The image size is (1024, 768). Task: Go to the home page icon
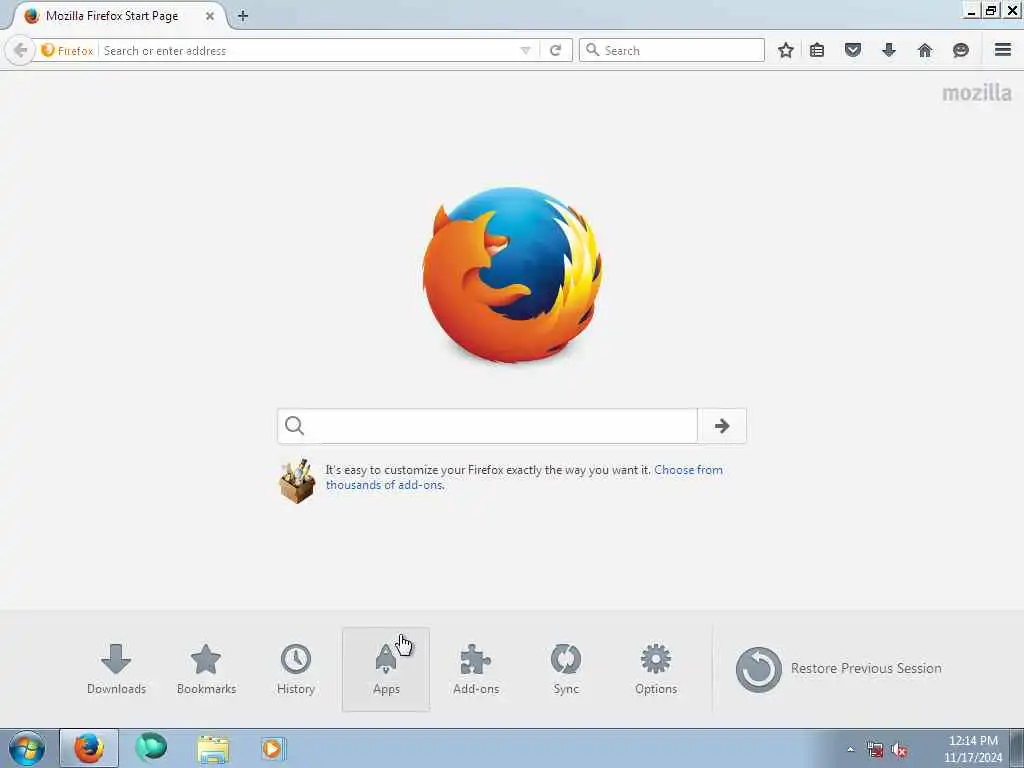(x=925, y=50)
